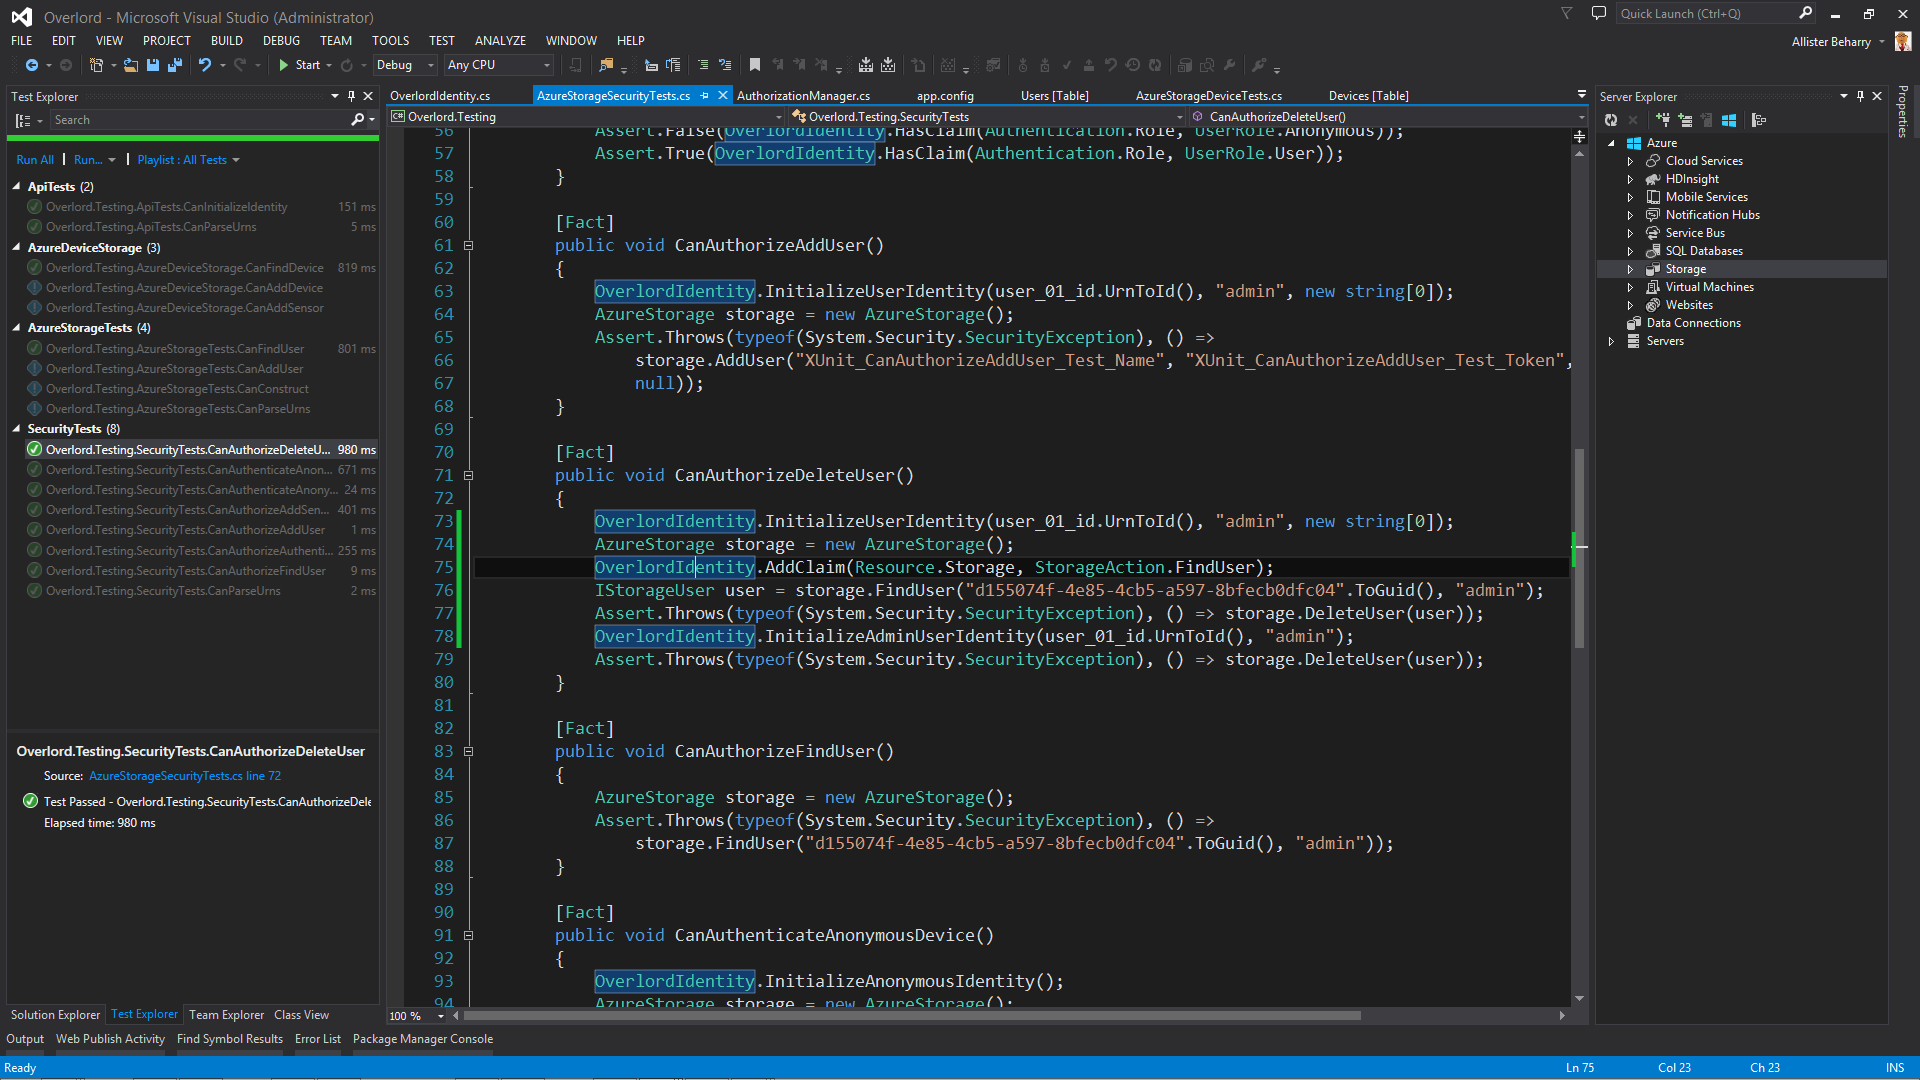Open the AzureStorageSecurityTests.cs line 72 source link
Image resolution: width=1920 pixels, height=1080 pixels.
185,776
